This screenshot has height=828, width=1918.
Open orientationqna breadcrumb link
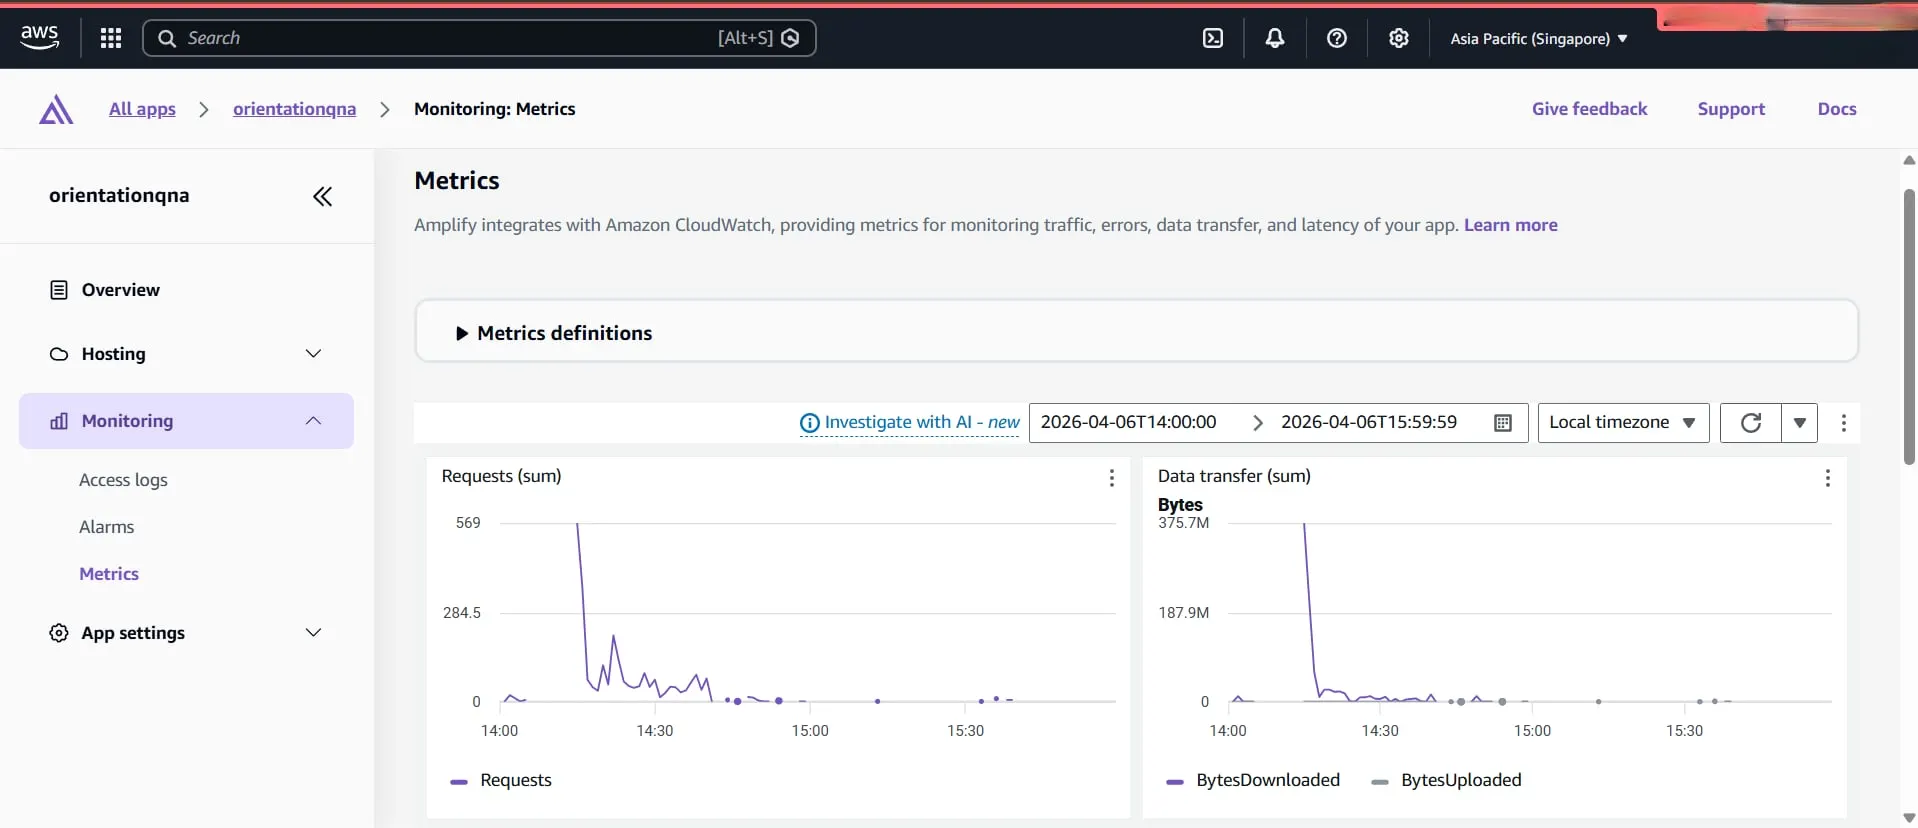point(294,109)
